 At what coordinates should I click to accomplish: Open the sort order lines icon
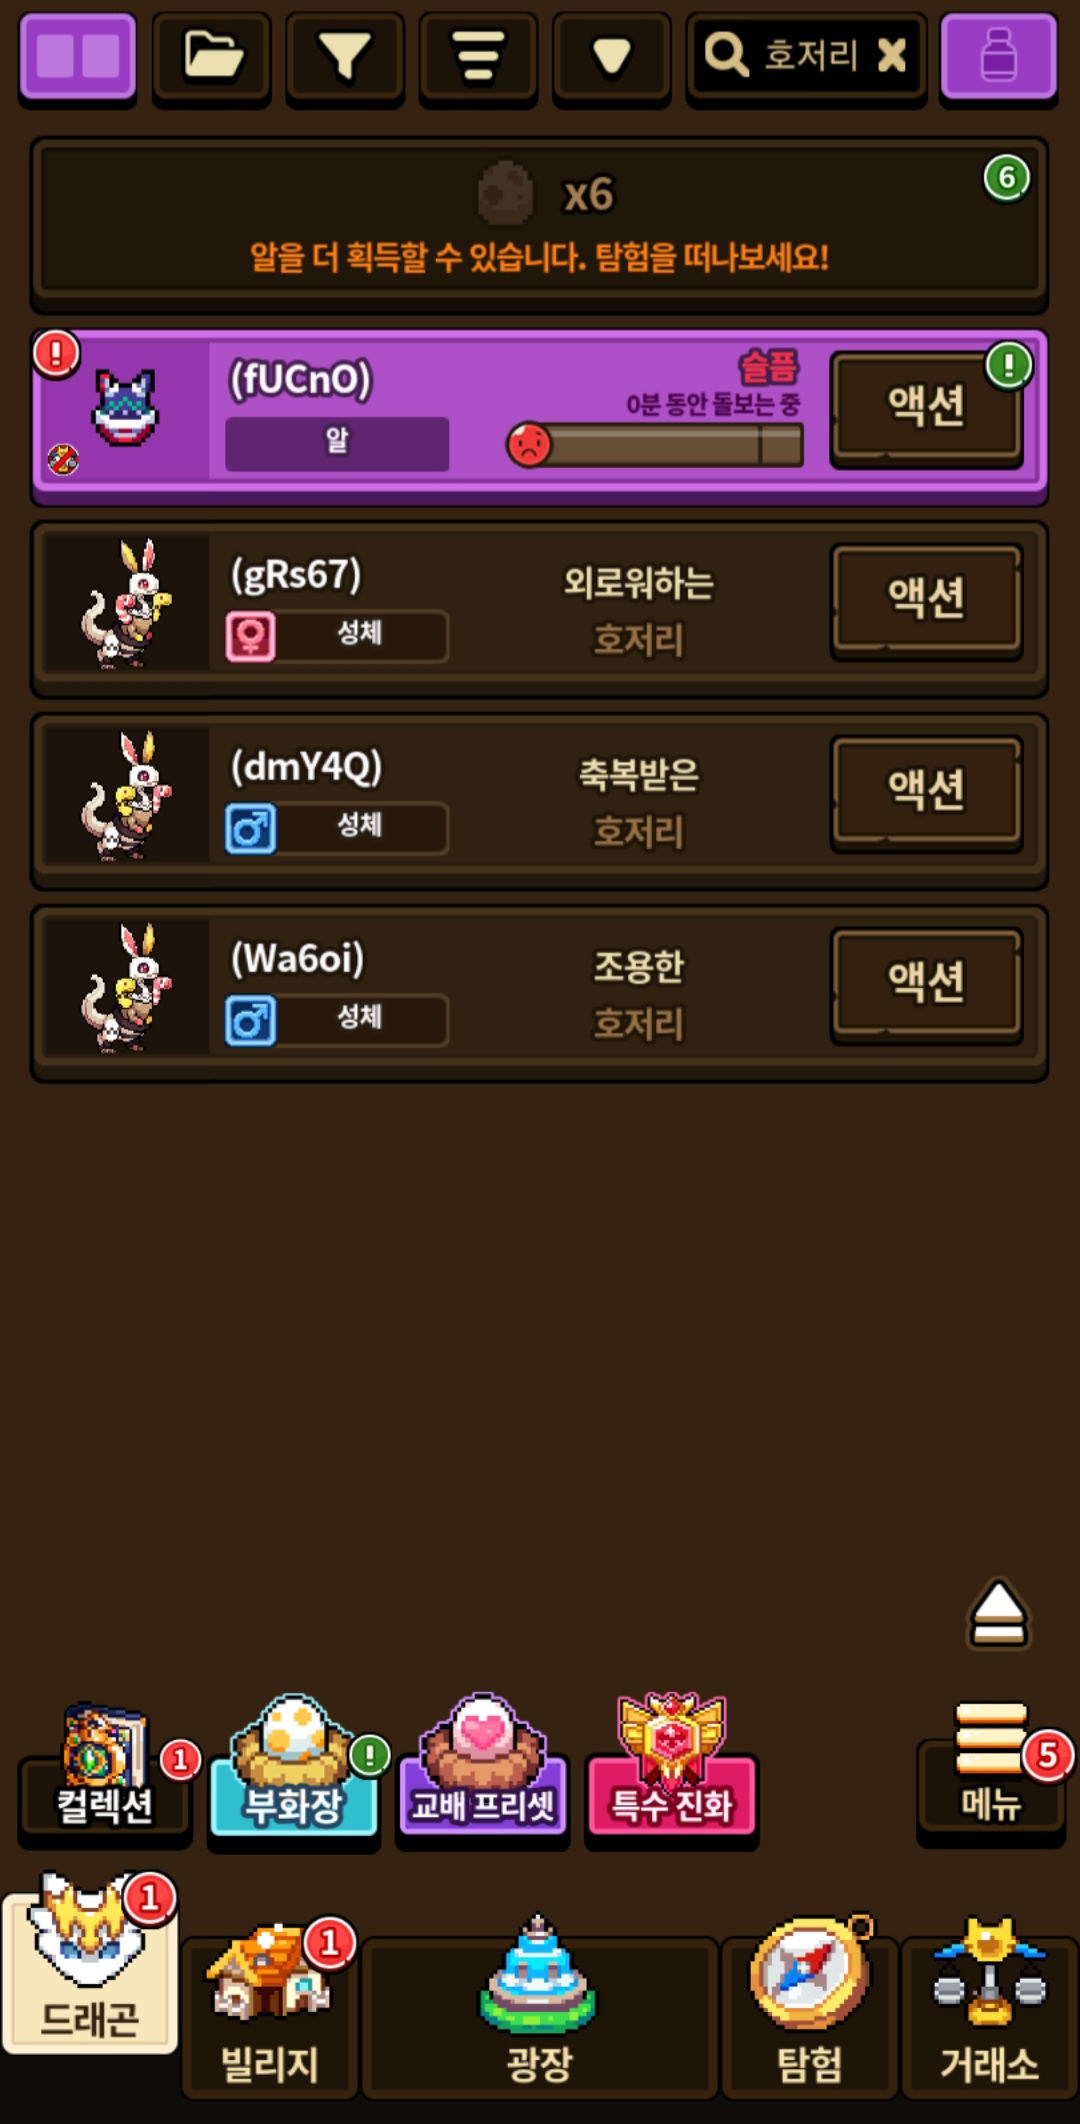[478, 57]
